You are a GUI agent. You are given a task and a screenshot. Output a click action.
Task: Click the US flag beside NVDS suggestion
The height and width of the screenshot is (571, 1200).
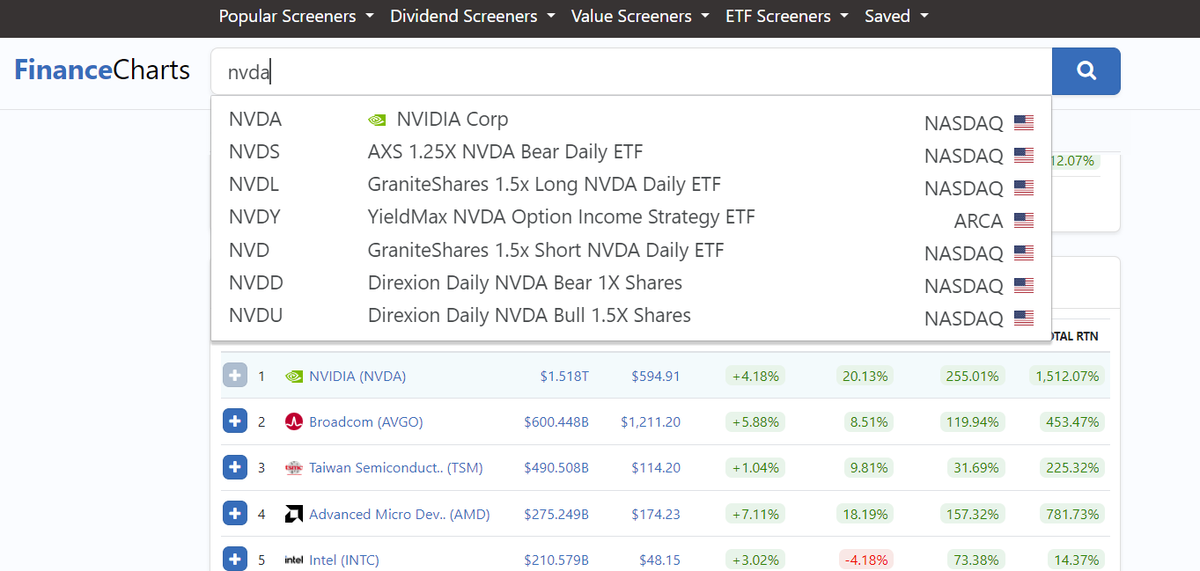click(x=1023, y=155)
